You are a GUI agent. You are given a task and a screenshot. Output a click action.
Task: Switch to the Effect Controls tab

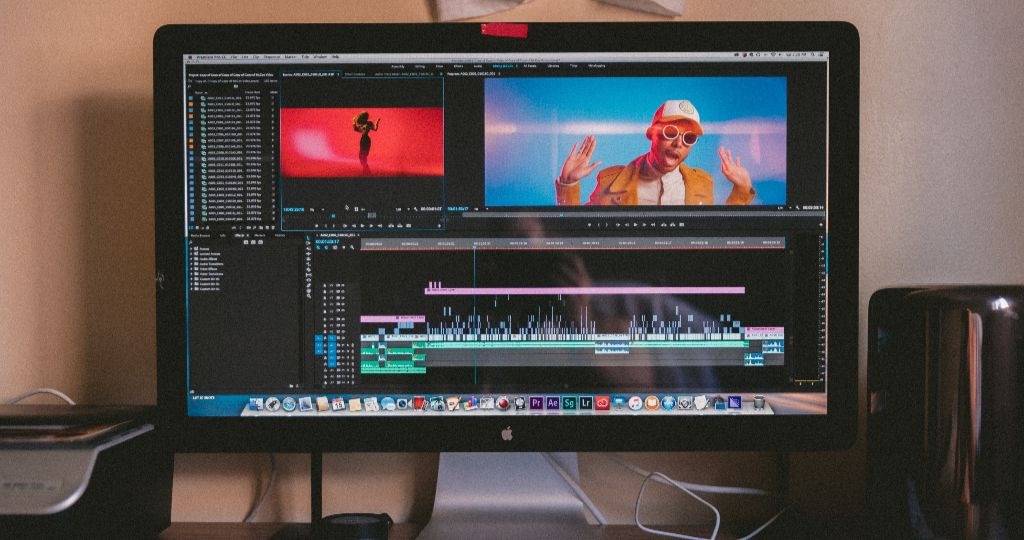[x=355, y=74]
